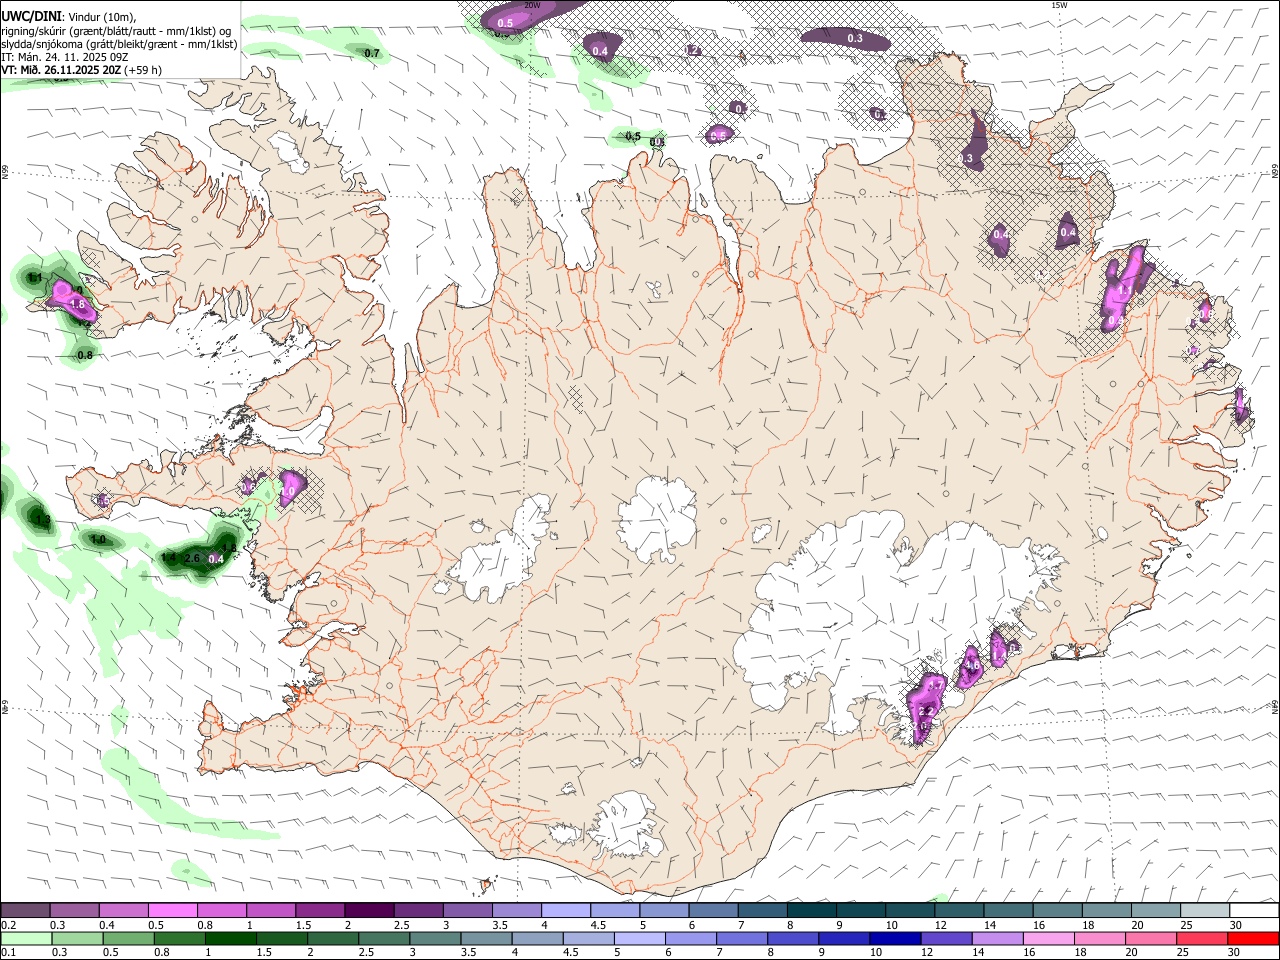Click the 4.6 snow value near the southeast glacier
The height and width of the screenshot is (960, 1280).
tap(971, 665)
